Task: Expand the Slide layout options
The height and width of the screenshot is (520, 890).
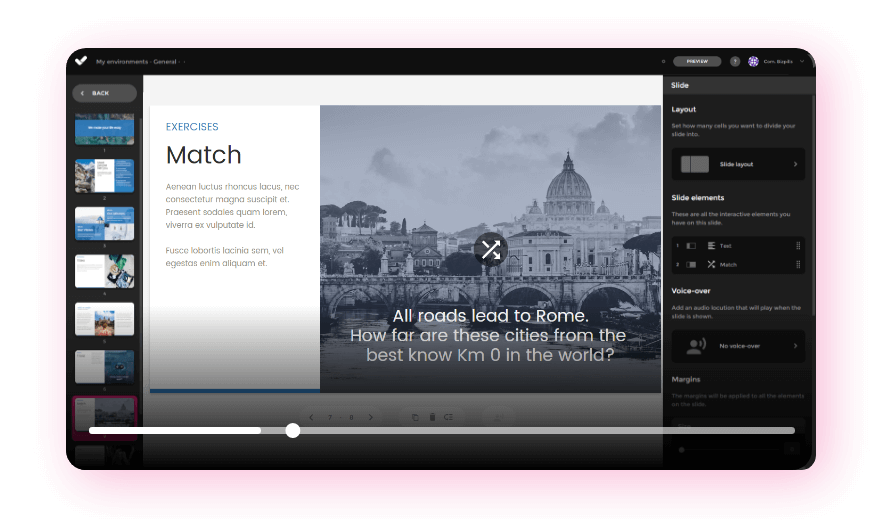Action: tap(795, 164)
